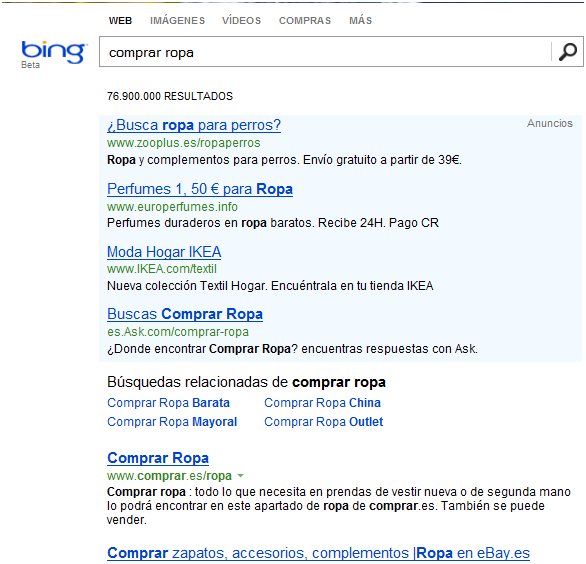Select related search Comprar Ropa Outlet
Viewport: 586px width, 564px height.
pyautogui.click(x=324, y=422)
